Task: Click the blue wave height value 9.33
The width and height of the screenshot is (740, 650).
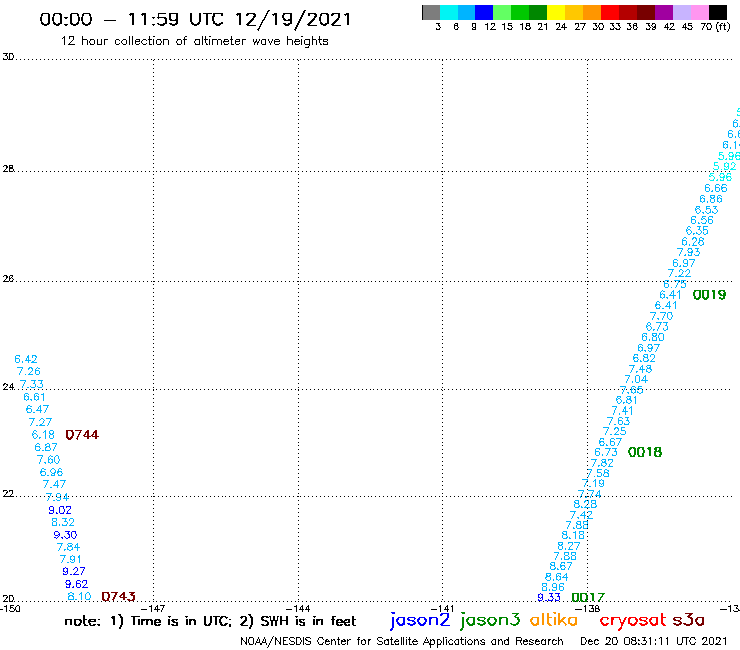Action: (x=549, y=598)
